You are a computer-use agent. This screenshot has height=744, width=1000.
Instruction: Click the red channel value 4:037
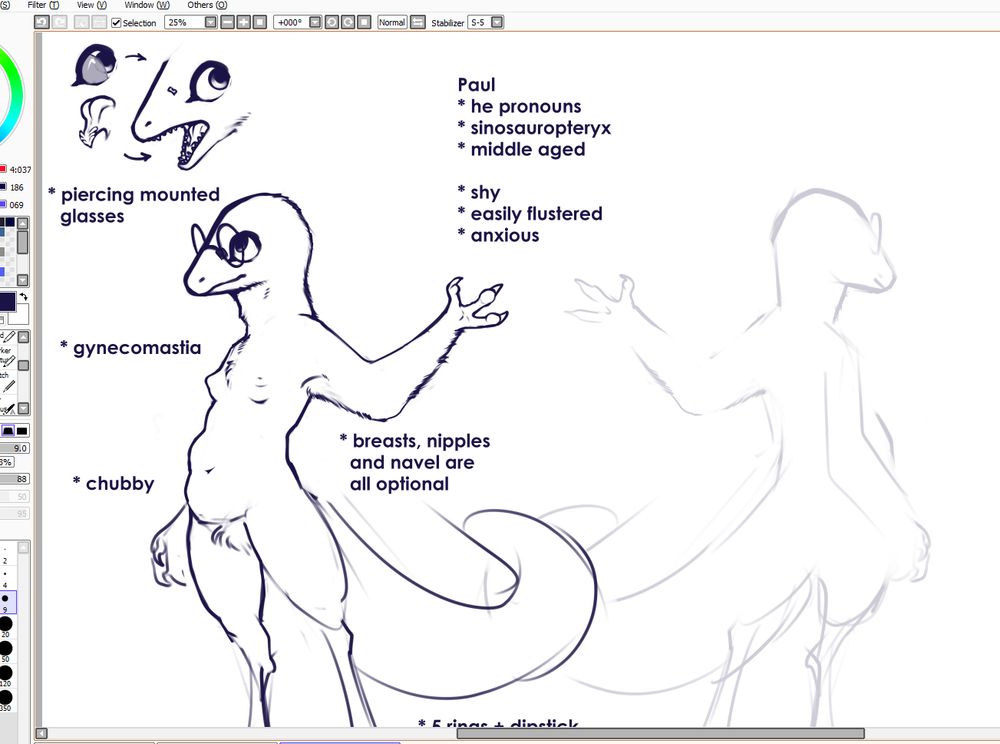pyautogui.click(x=20, y=170)
